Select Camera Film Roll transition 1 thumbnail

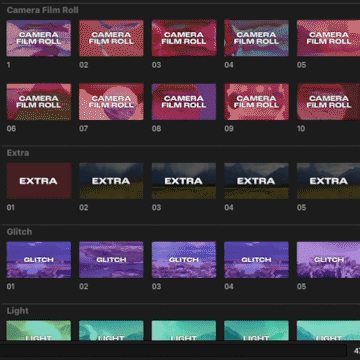pos(39,38)
